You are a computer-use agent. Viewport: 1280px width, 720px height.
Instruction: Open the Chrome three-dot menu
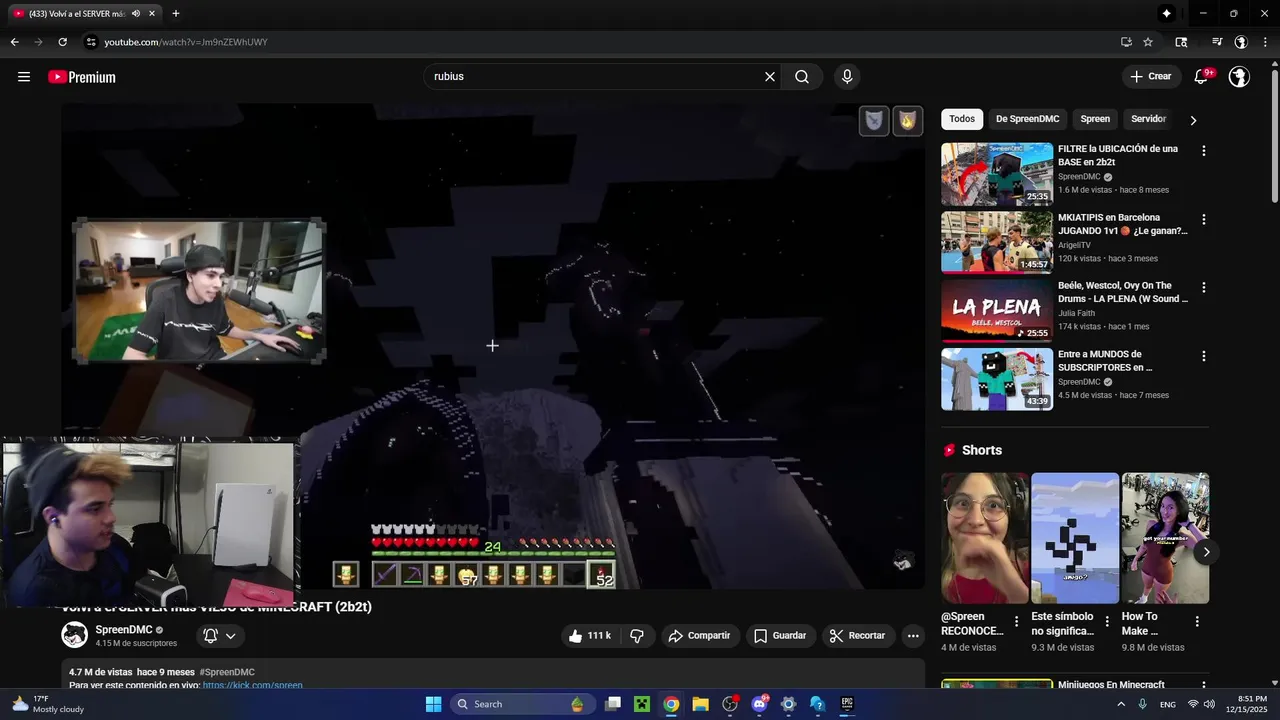pyautogui.click(x=1266, y=42)
